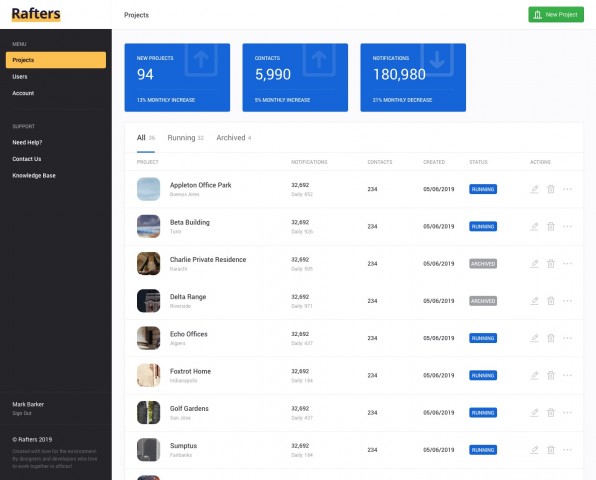The width and height of the screenshot is (596, 480).
Task: Click trash icon for Echo Offices row
Action: click(551, 338)
